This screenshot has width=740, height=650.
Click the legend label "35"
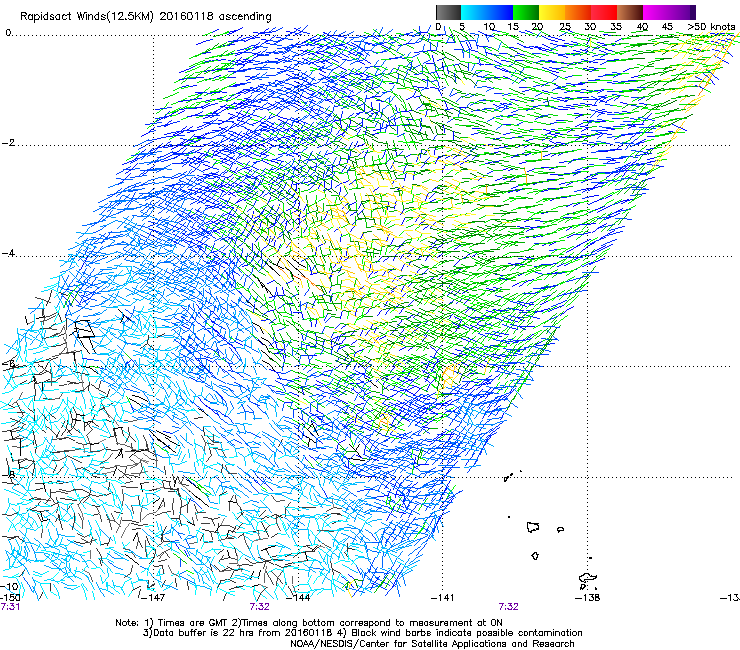pyautogui.click(x=616, y=27)
